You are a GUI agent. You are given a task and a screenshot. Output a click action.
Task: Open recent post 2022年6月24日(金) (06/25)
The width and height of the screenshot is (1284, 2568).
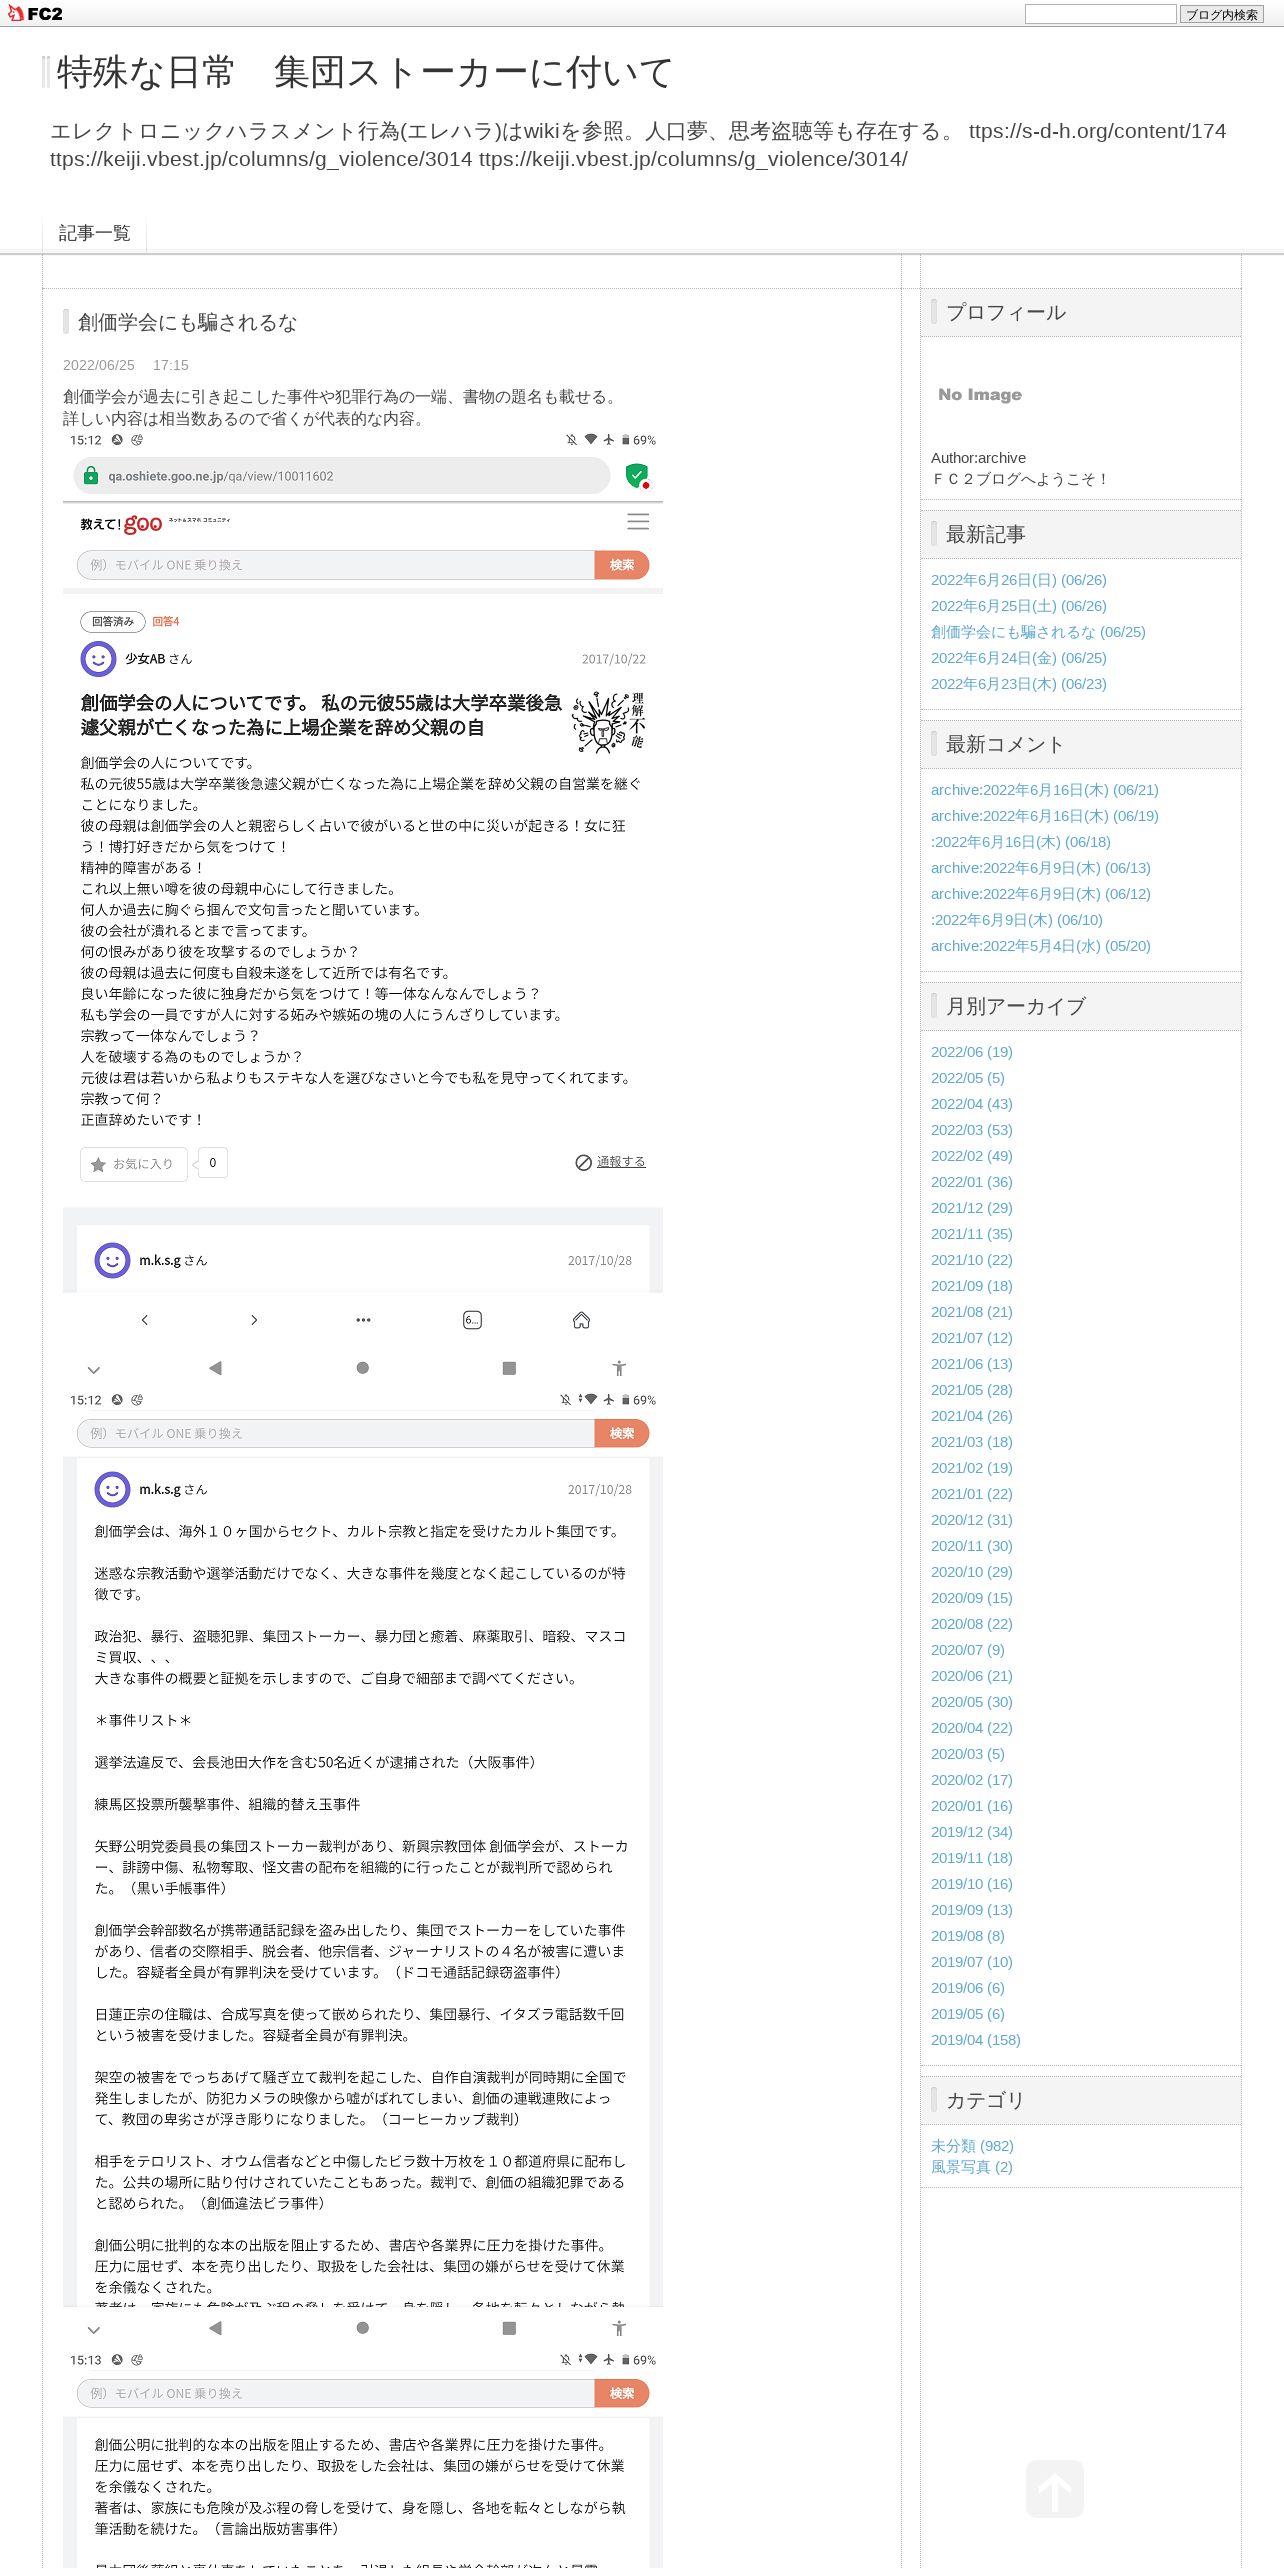[1018, 658]
